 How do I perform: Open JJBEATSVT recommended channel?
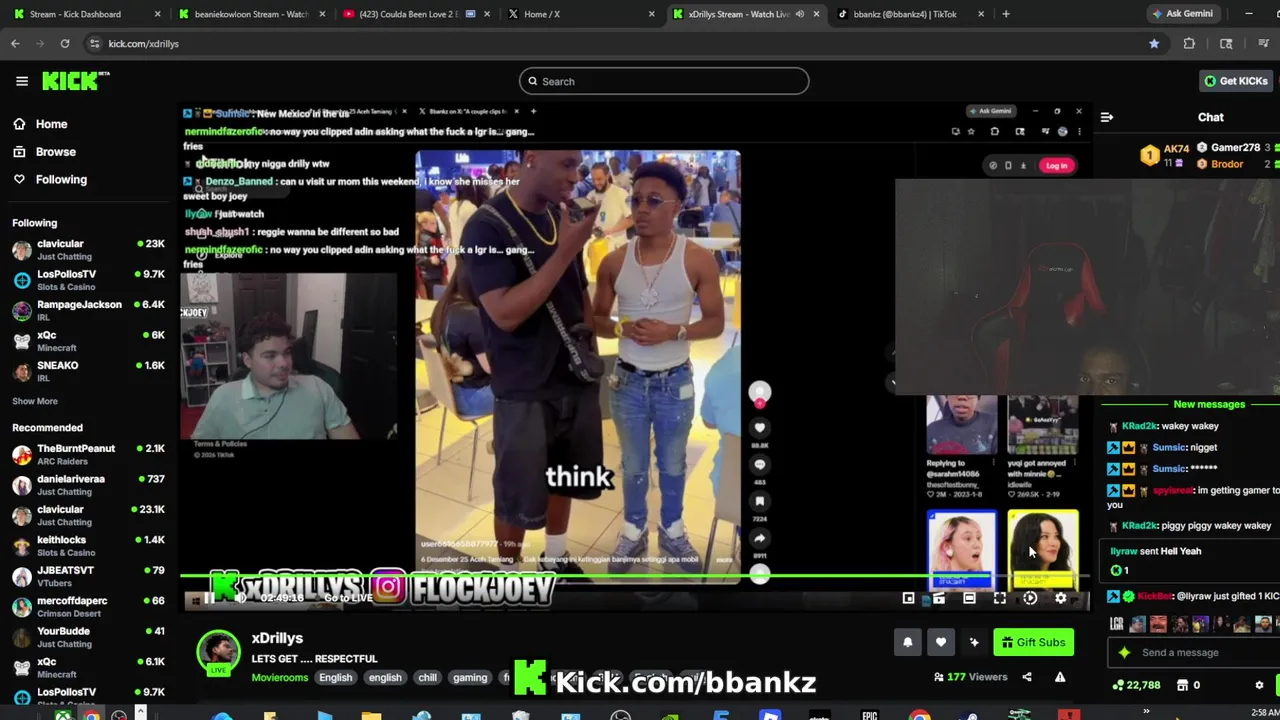[x=88, y=576]
